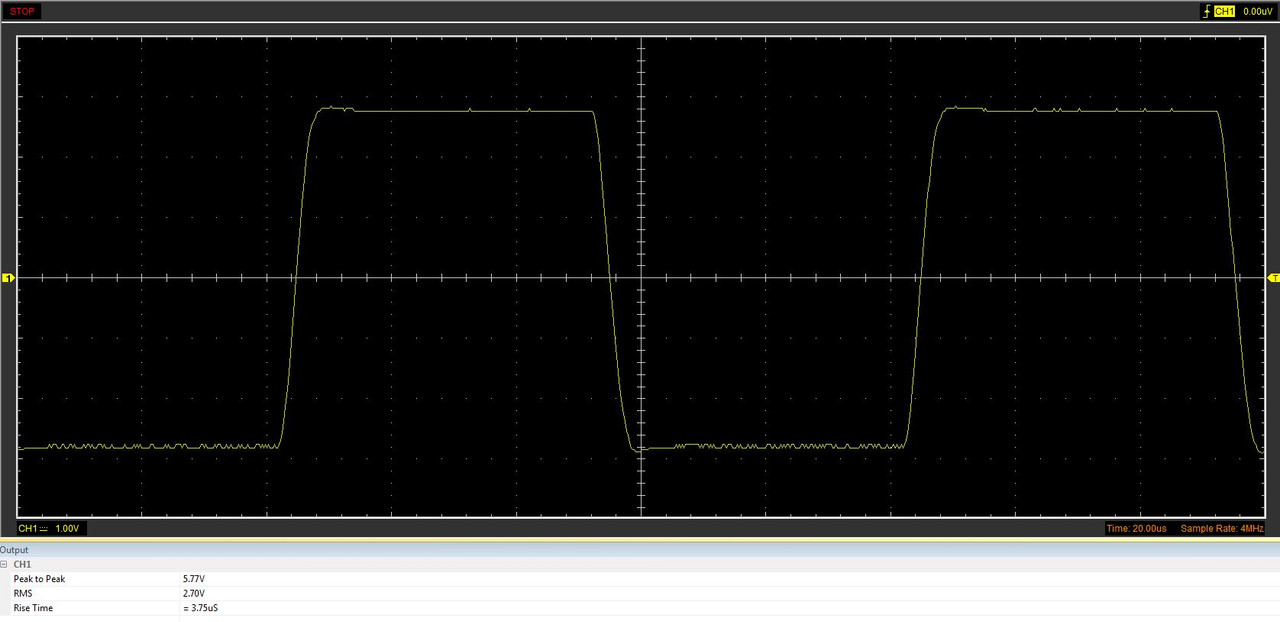1280x622 pixels.
Task: Click the Sample Rate: 4MHz readout
Action: 1222,528
